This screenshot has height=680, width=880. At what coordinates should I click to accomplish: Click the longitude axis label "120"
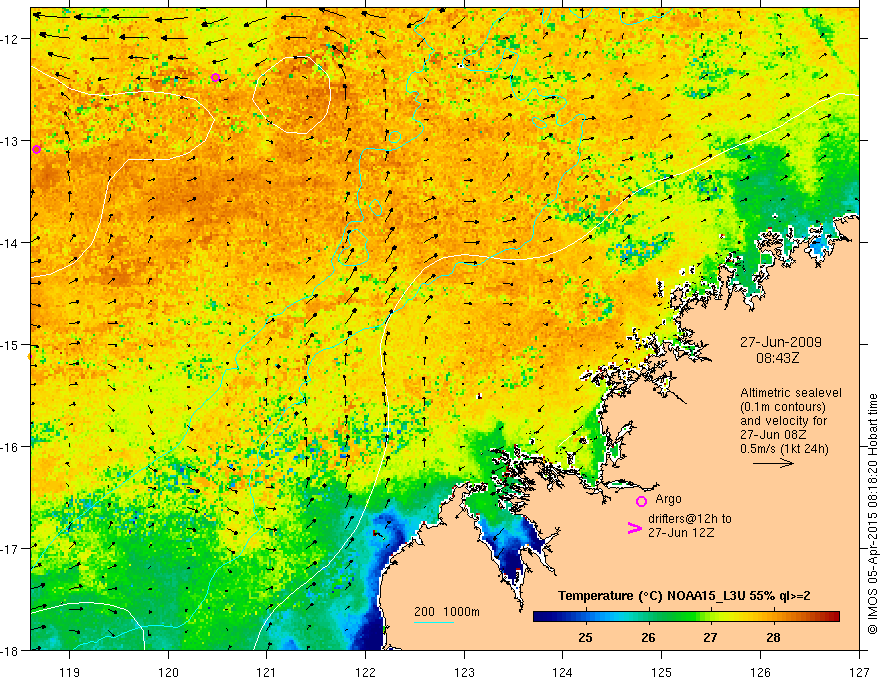[168, 672]
